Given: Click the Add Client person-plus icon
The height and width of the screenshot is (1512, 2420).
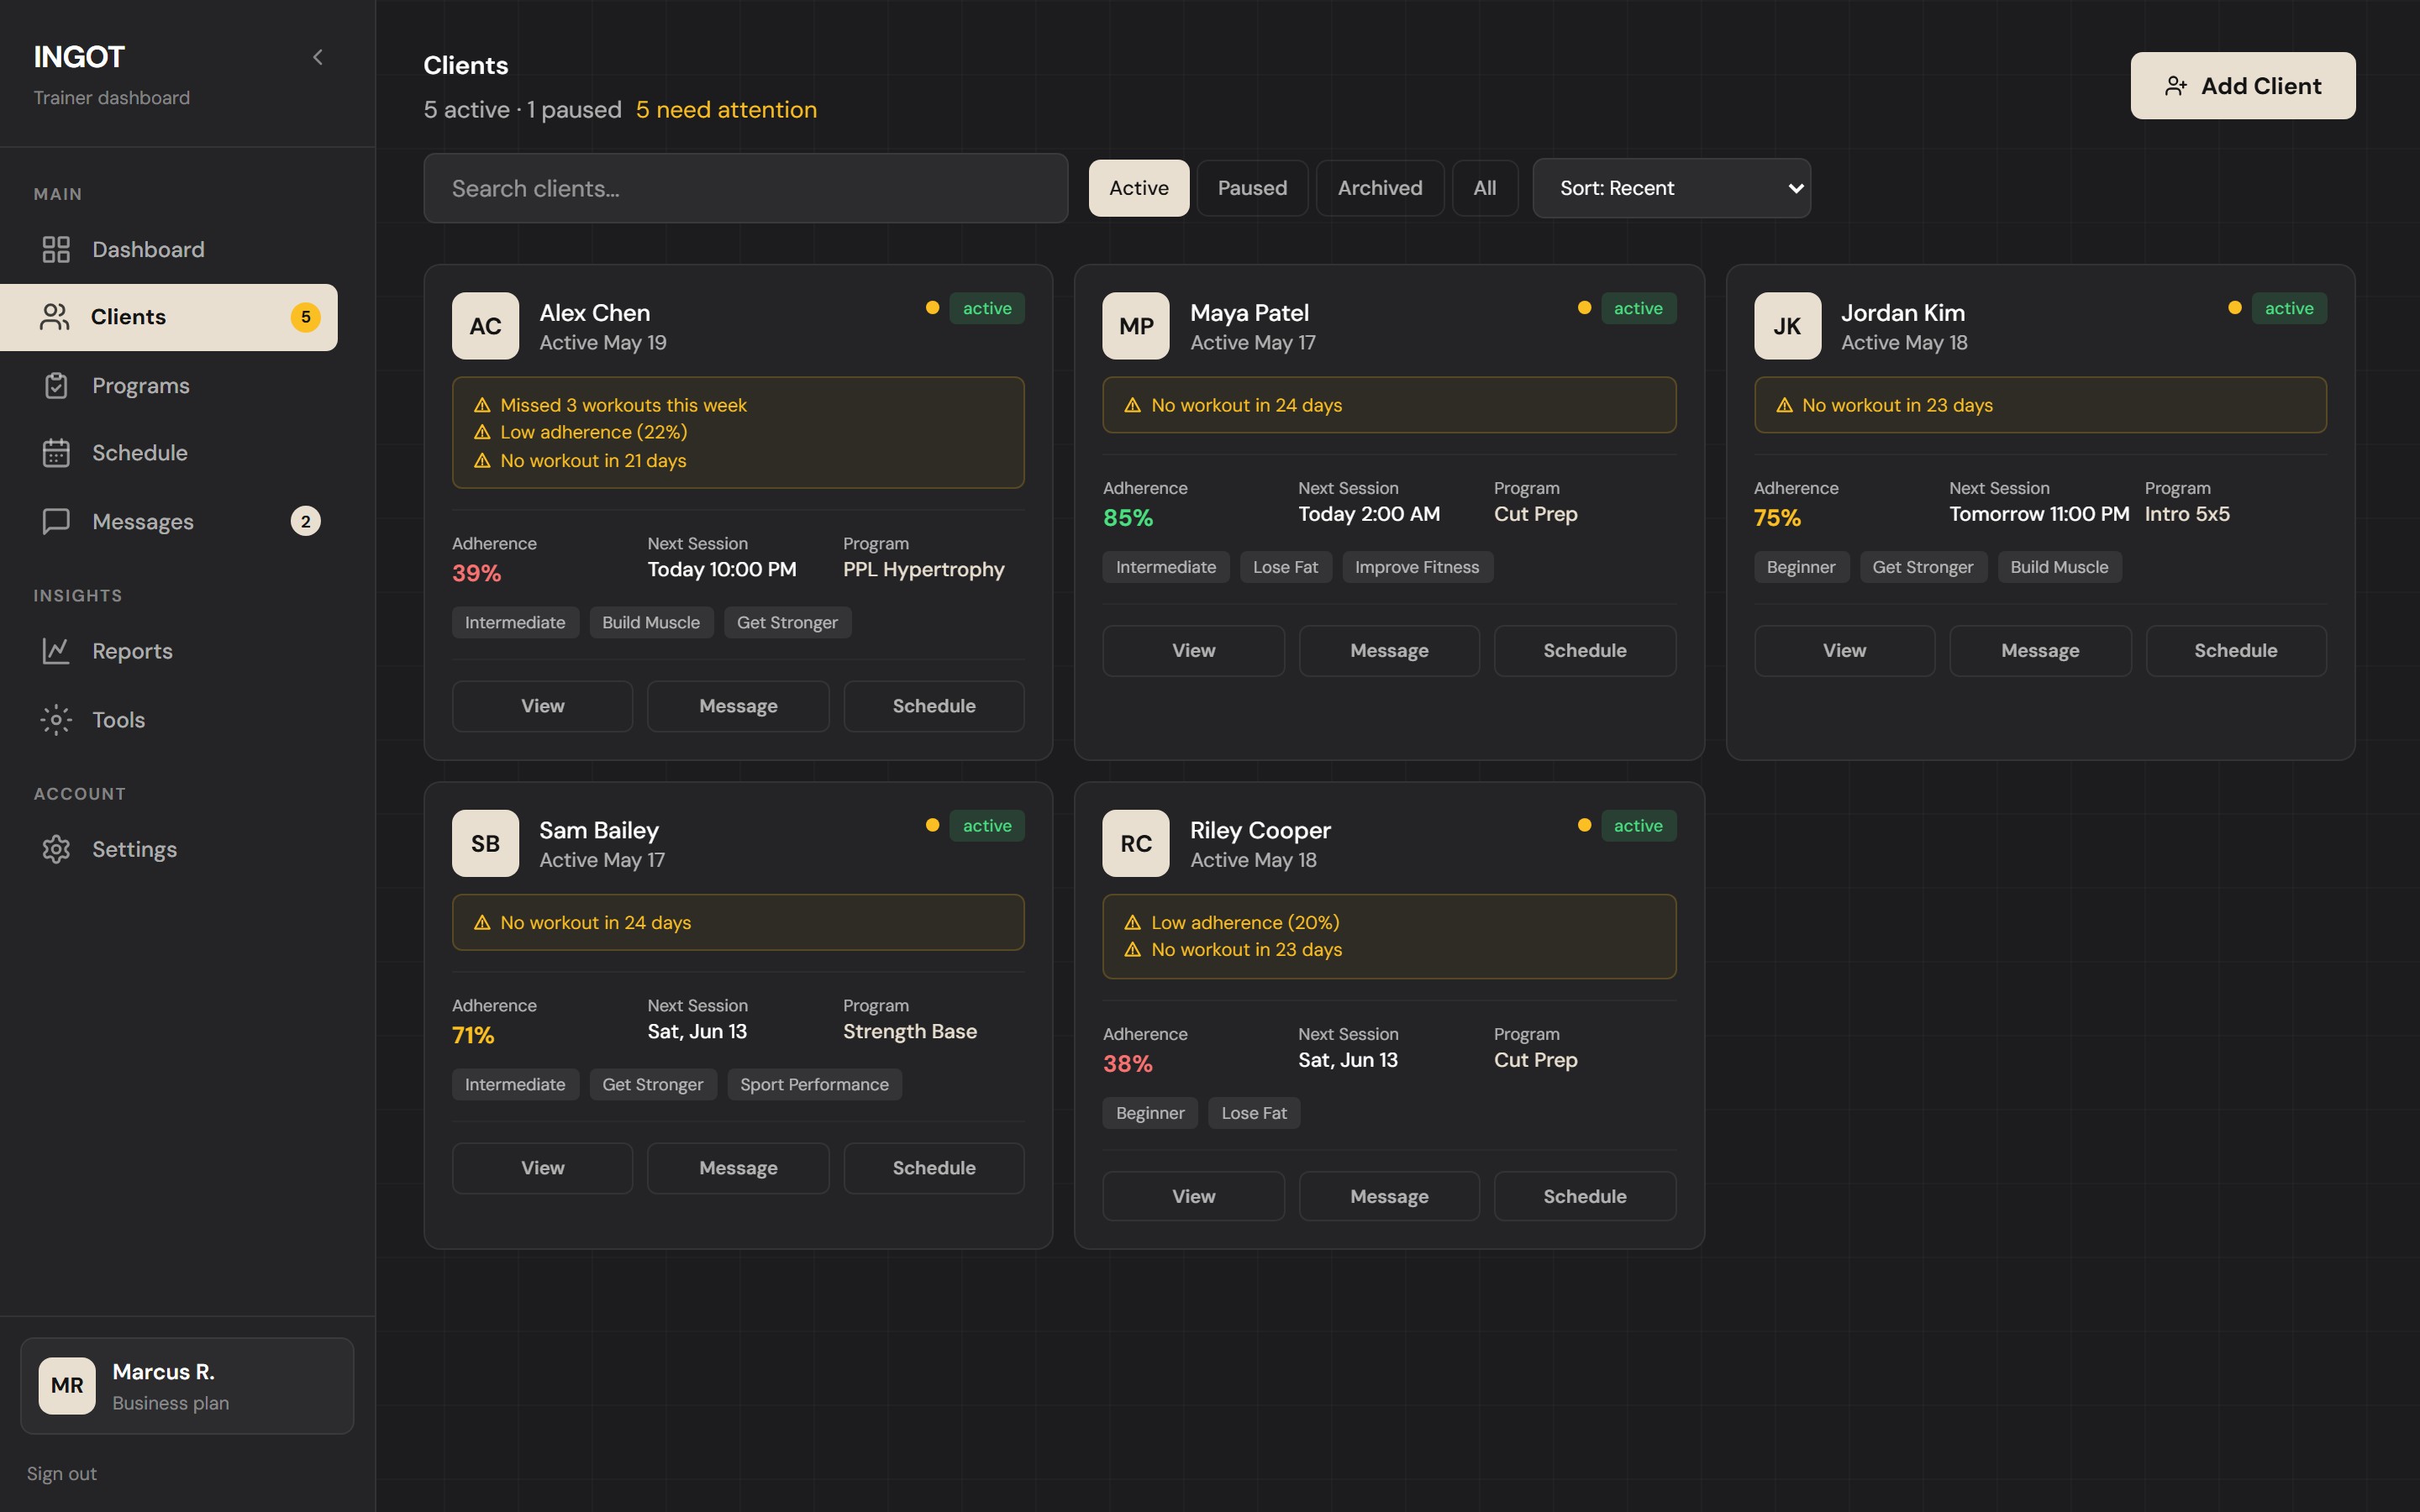Looking at the screenshot, I should click(2176, 86).
